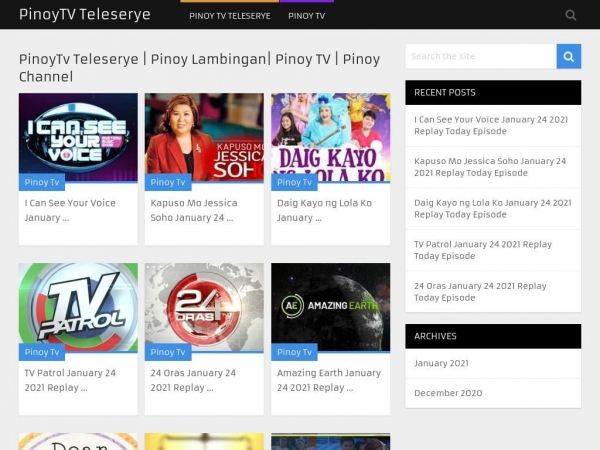Click the page heading 'PinoyTv Teleserye | Pinoy Lambingan'

pos(199,68)
